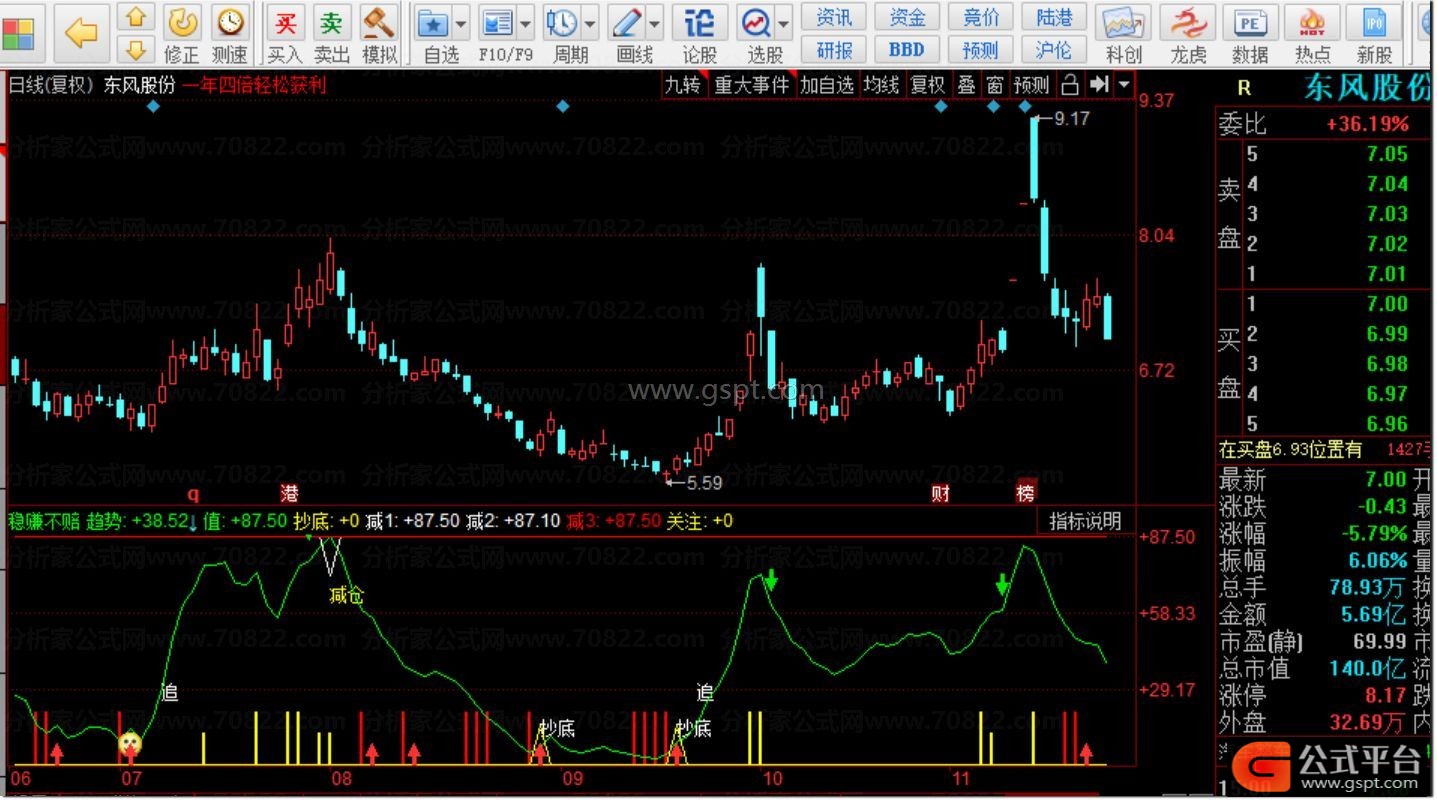The width and height of the screenshot is (1437, 800).
Task: Open the F10/F9 info icon
Action: 497,22
